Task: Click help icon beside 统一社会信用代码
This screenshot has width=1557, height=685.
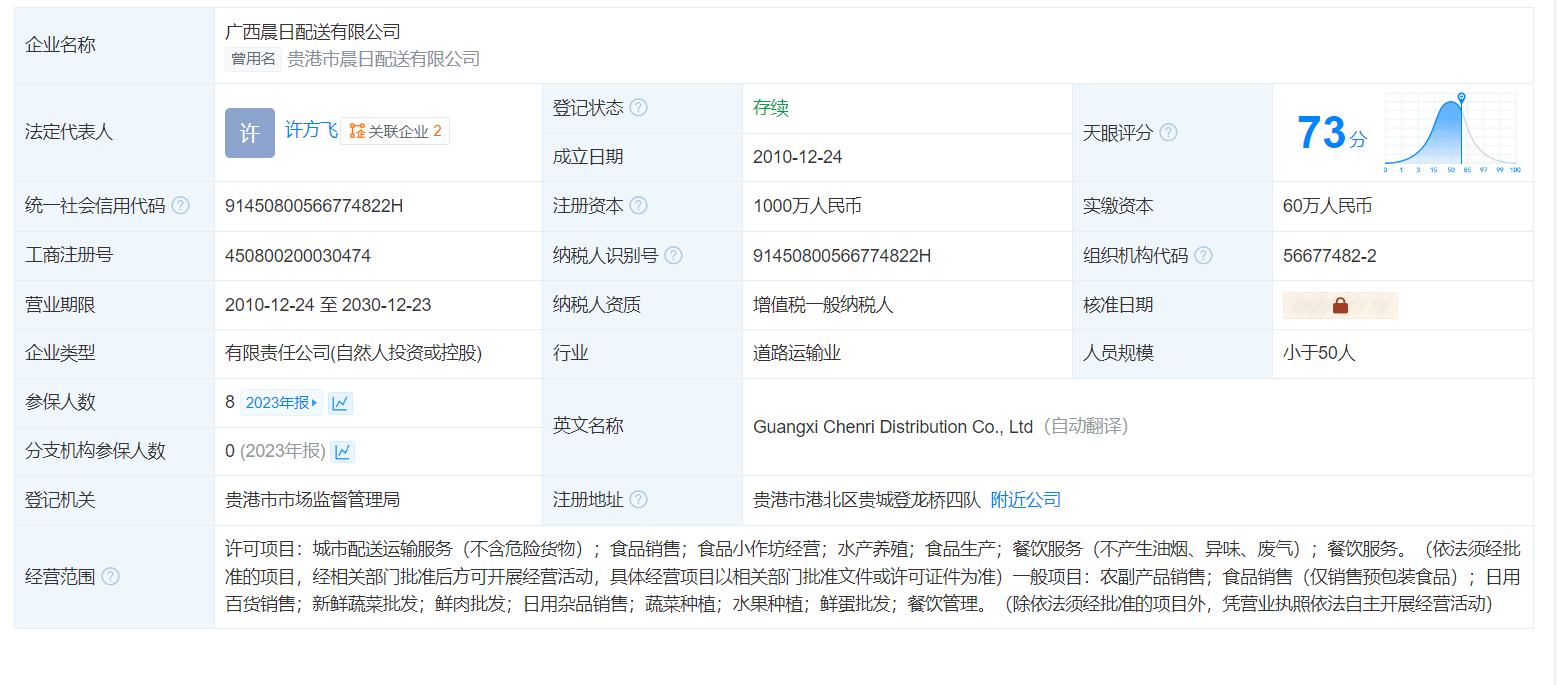Action: [x=180, y=205]
